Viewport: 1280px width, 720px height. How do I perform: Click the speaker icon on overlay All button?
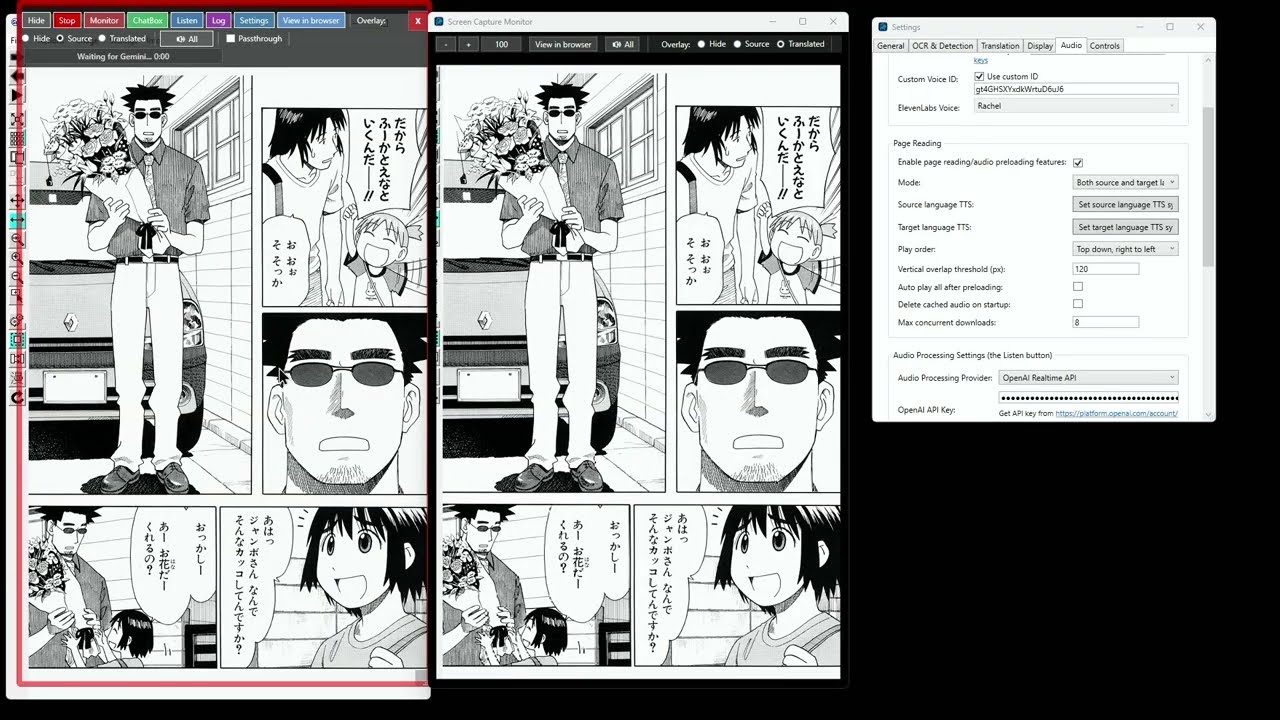click(180, 39)
